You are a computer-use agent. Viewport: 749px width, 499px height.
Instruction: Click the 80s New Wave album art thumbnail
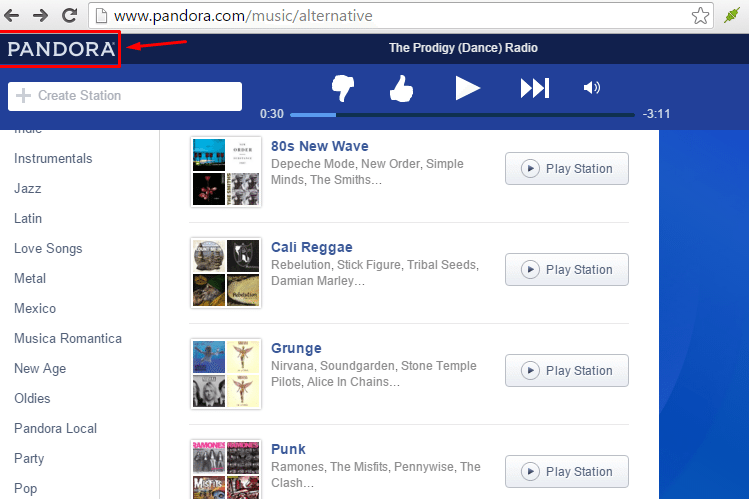226,172
